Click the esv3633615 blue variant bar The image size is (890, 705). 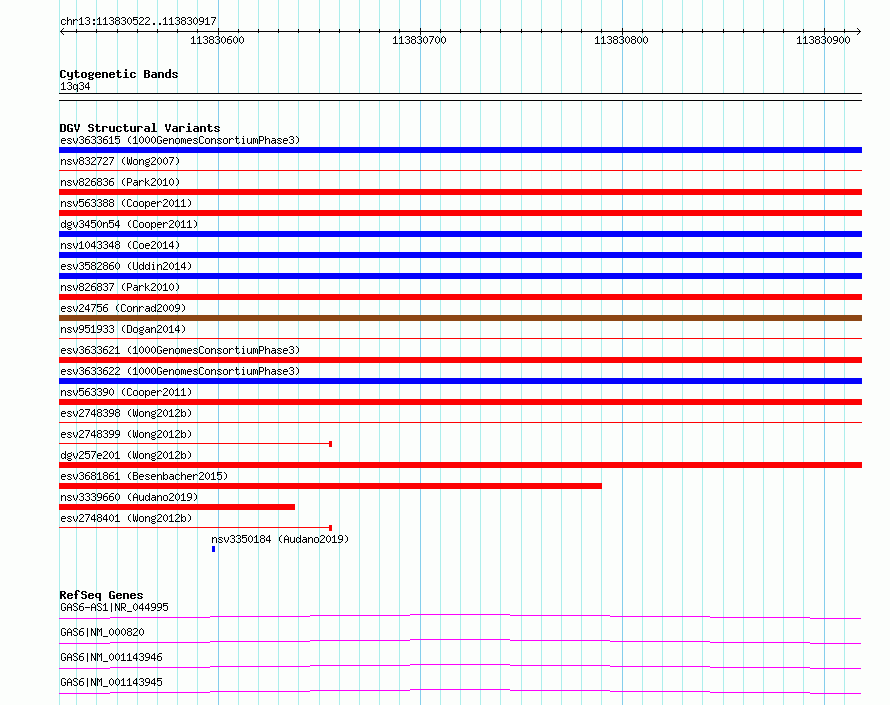pyautogui.click(x=460, y=150)
